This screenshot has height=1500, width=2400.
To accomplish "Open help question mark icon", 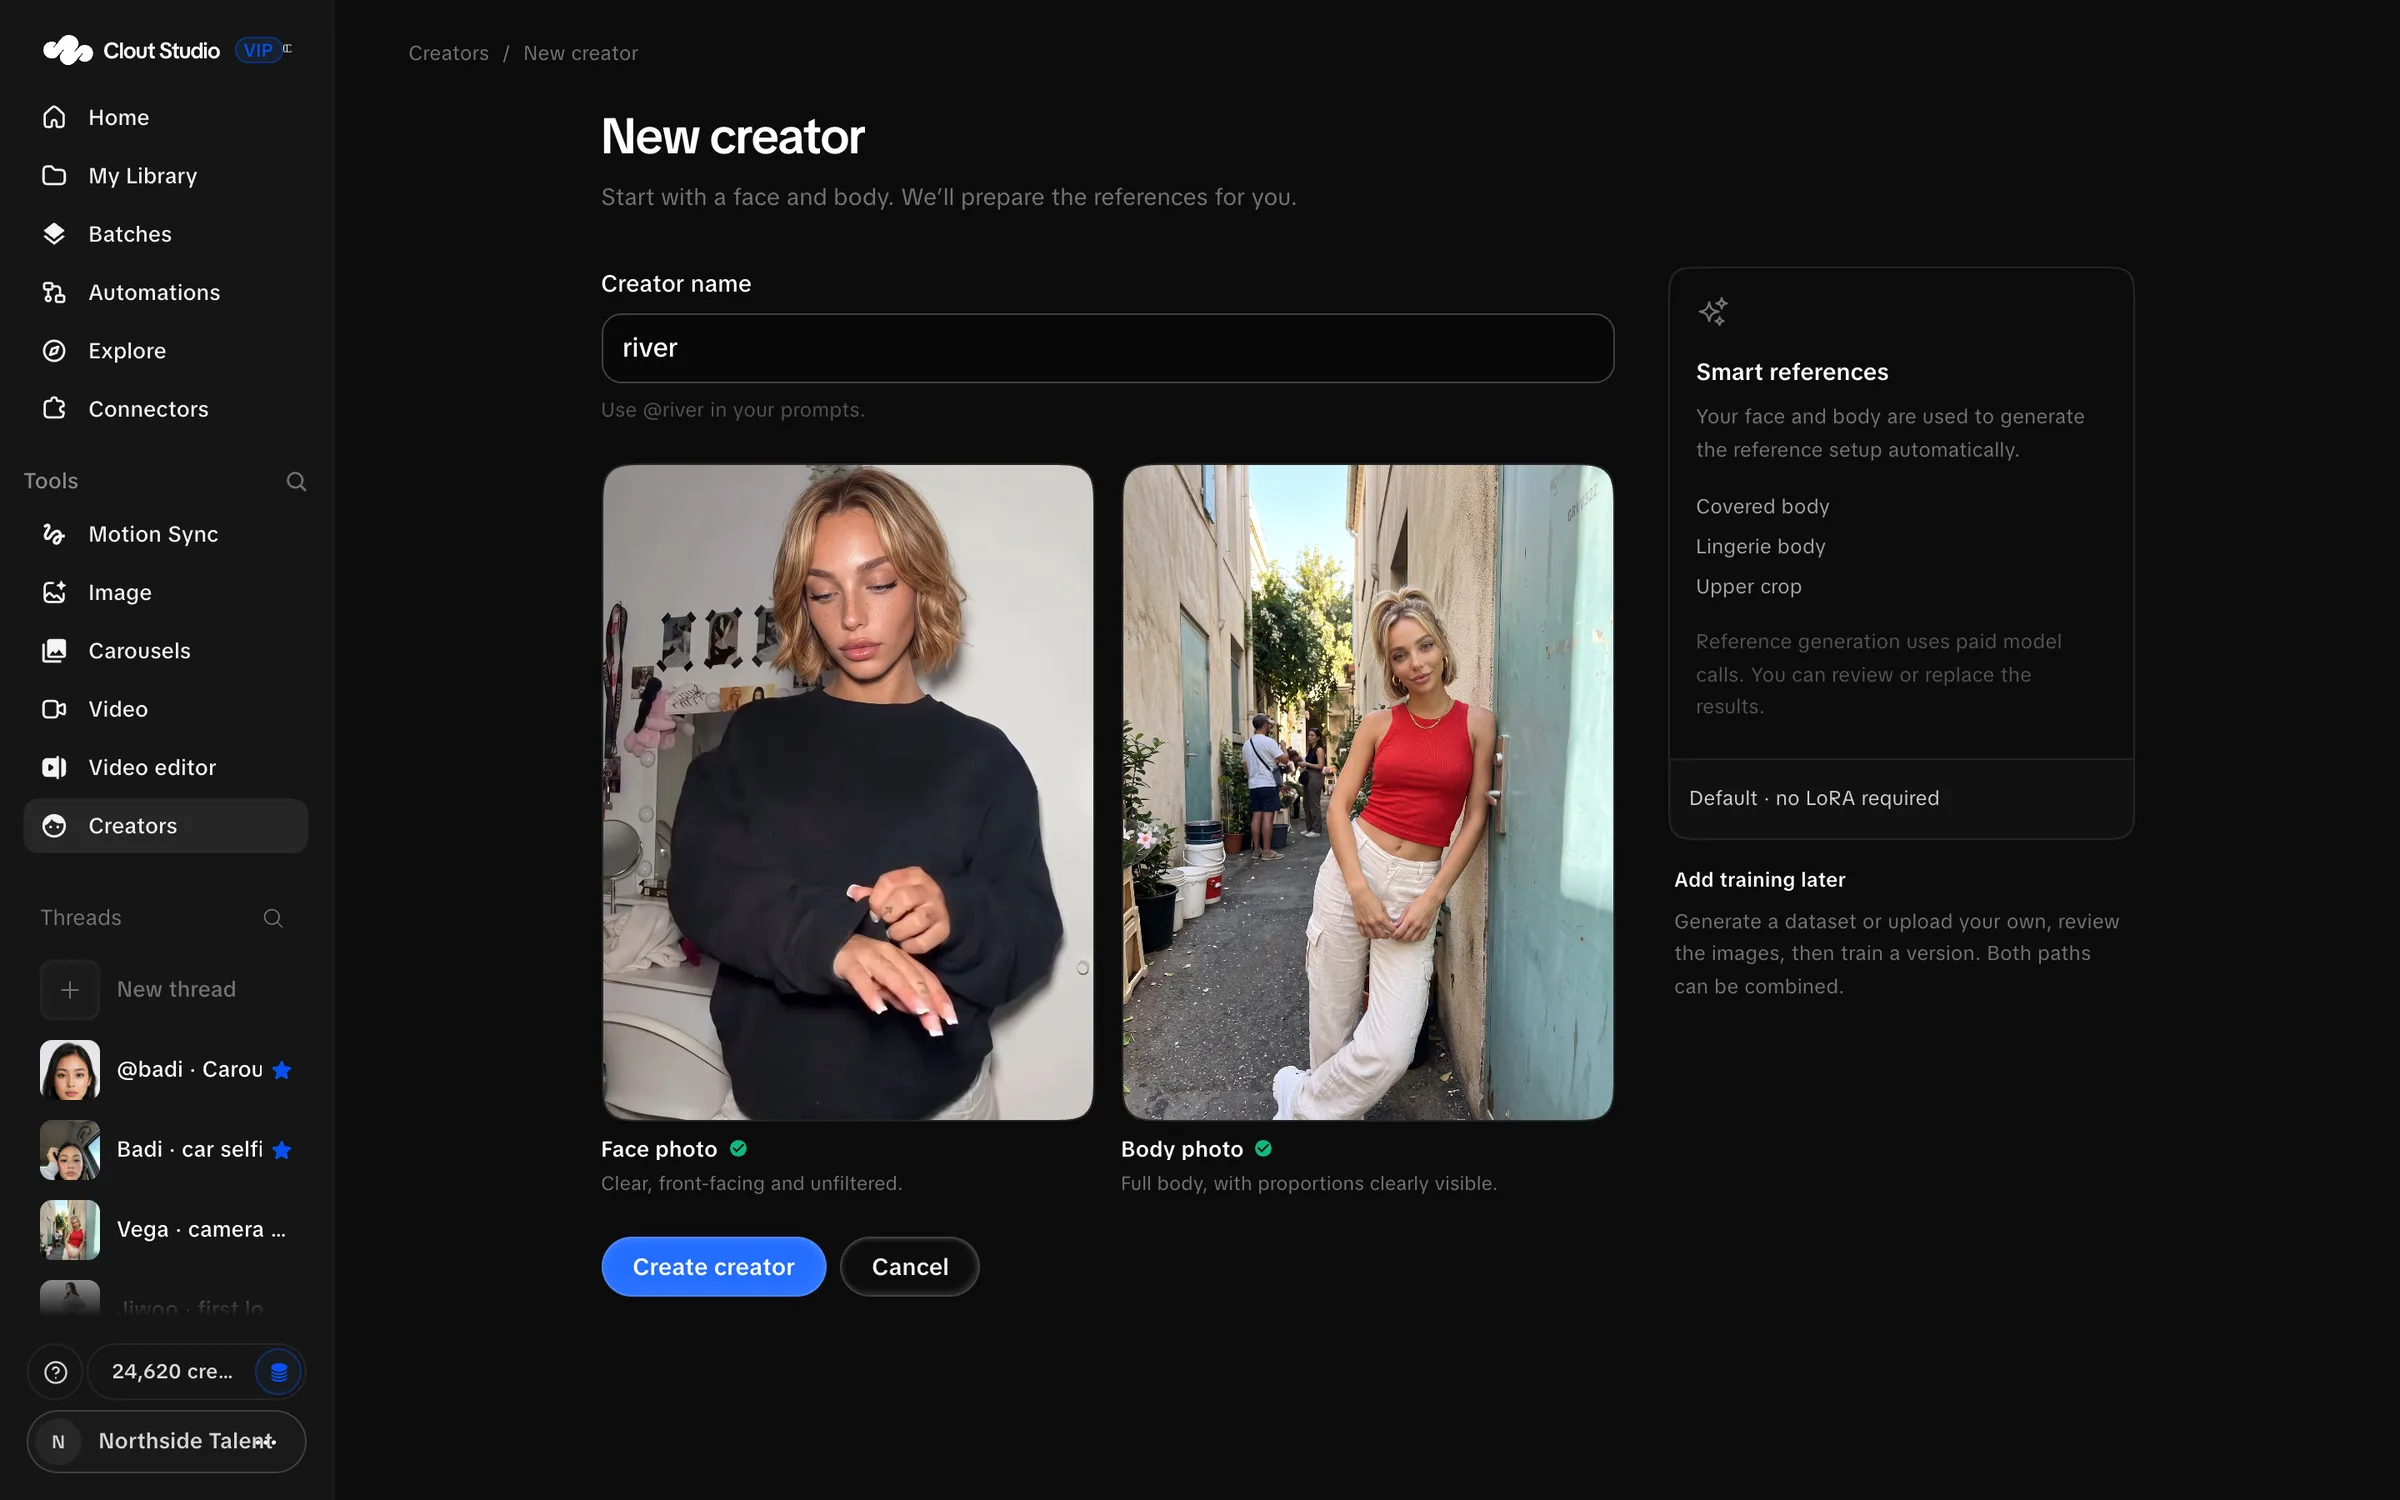I will pyautogui.click(x=56, y=1372).
